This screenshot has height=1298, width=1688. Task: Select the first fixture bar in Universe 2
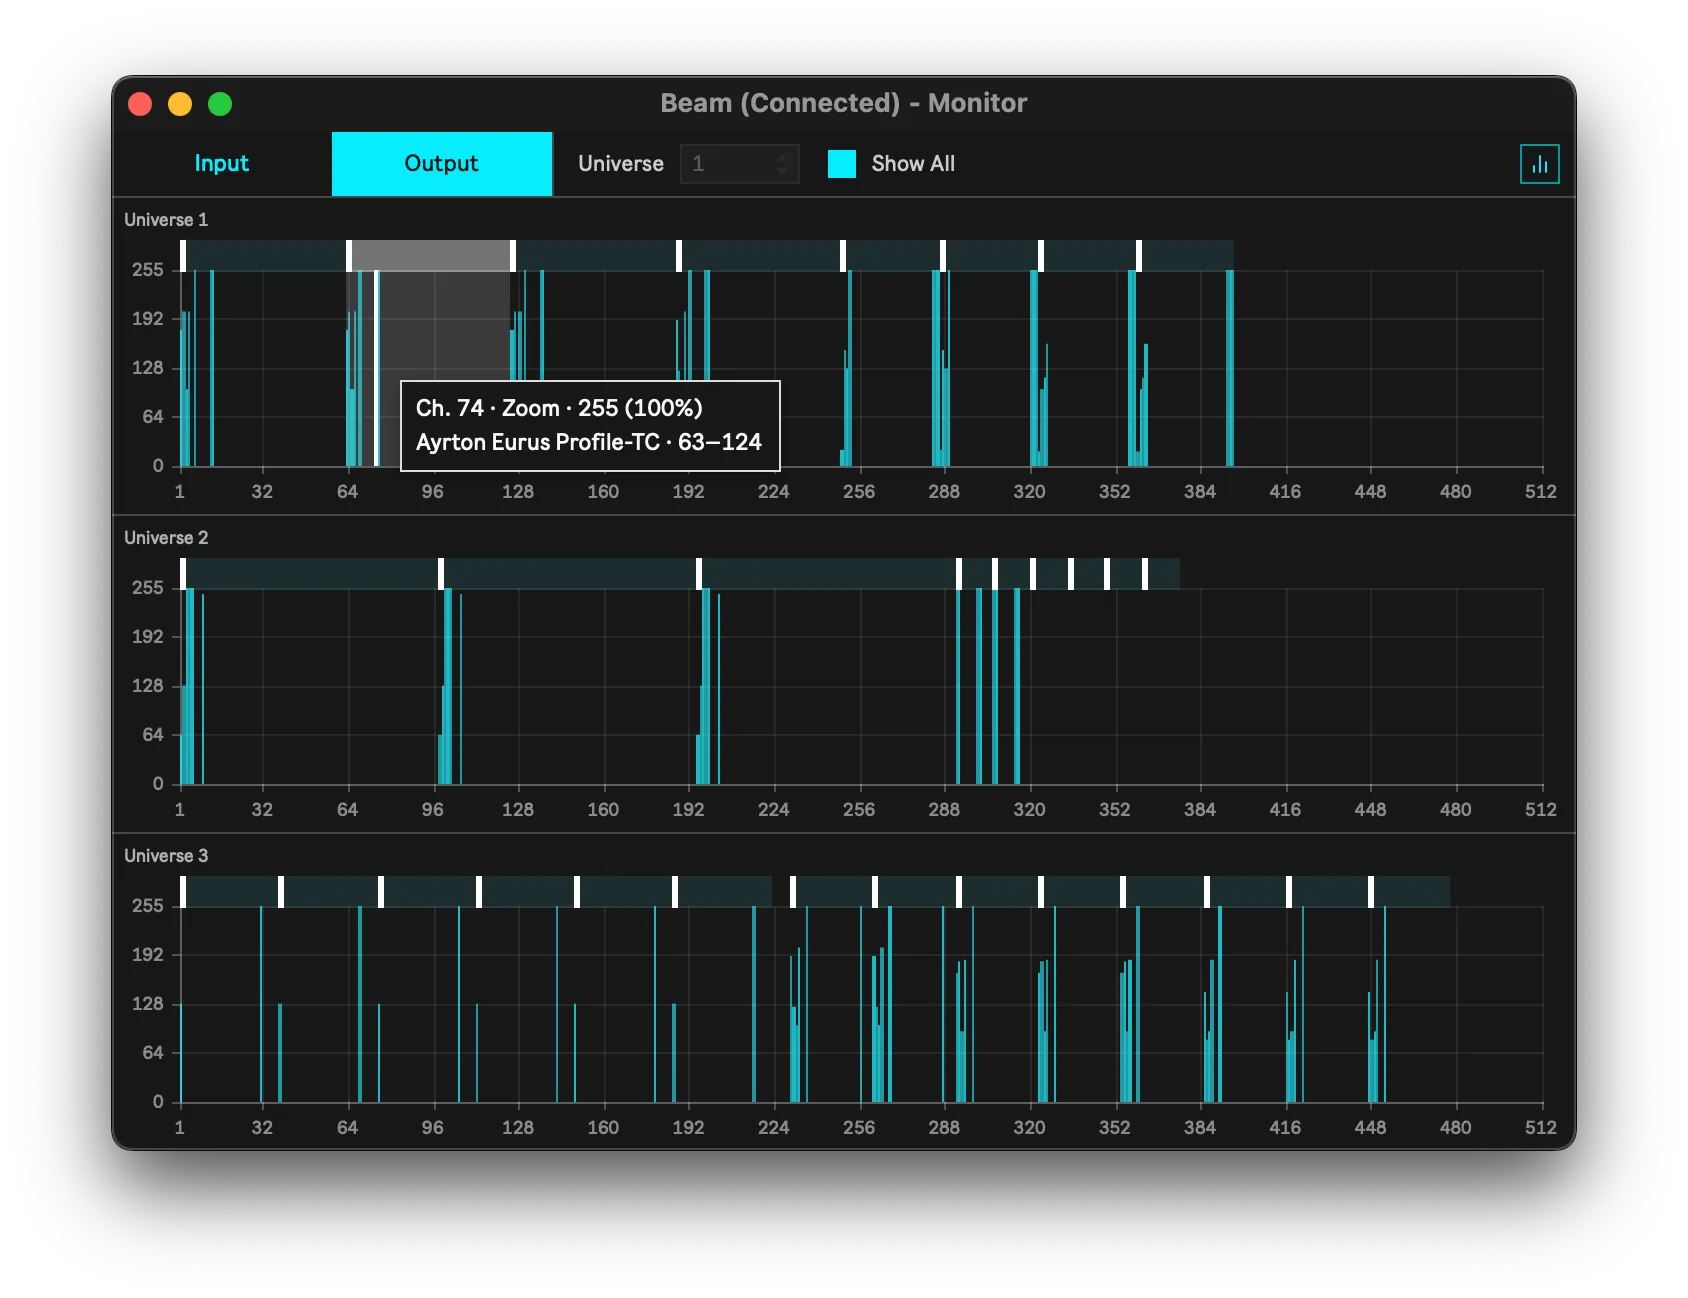click(x=310, y=574)
